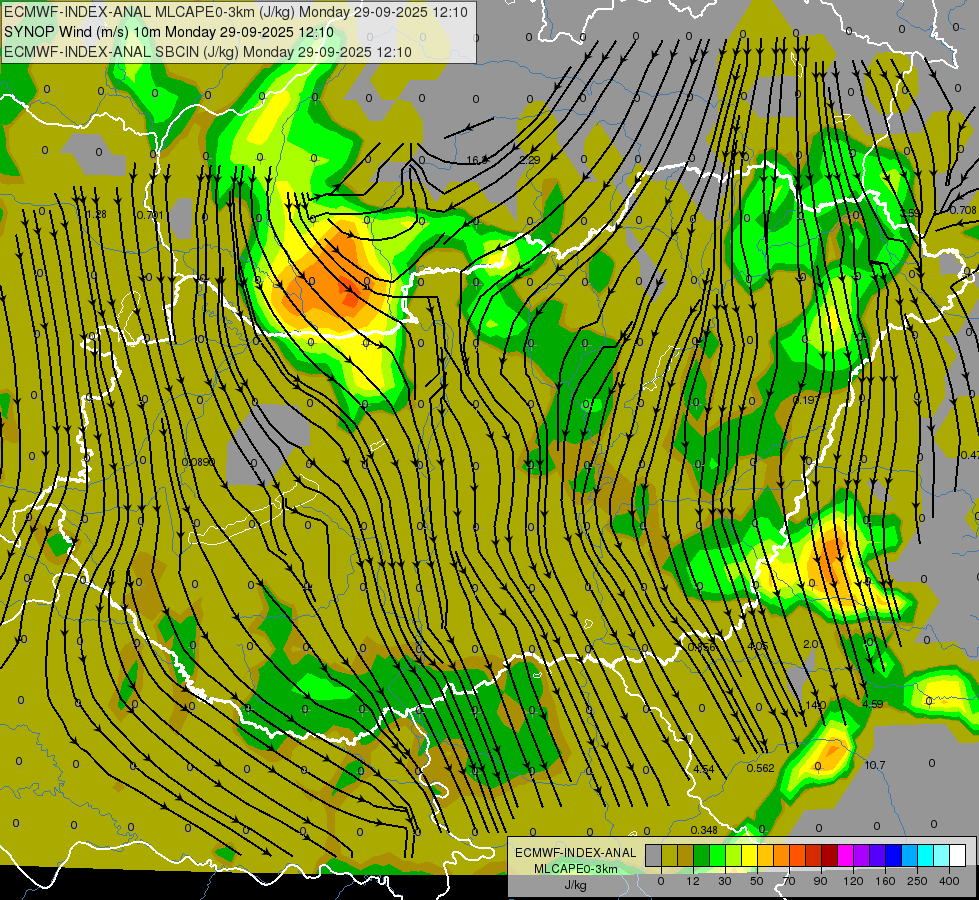Select the pure blue legend swatch

coord(893,855)
